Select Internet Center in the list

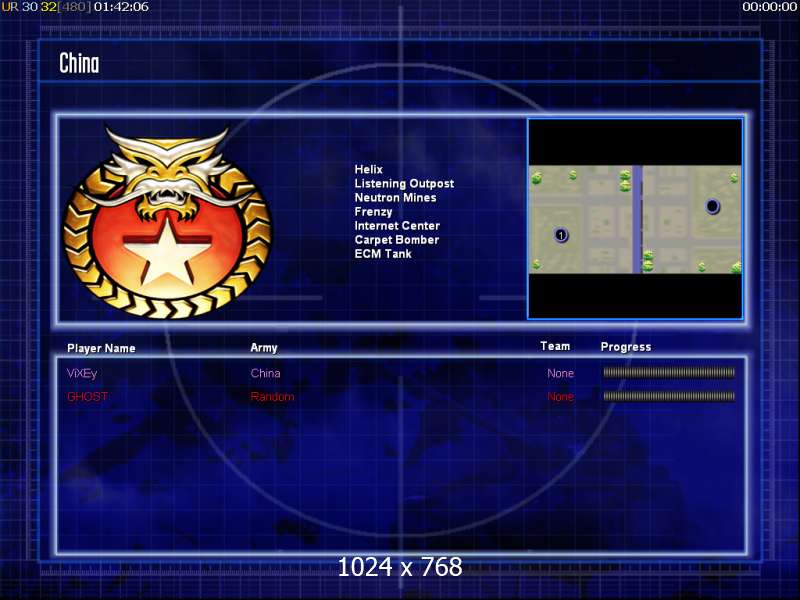pos(397,226)
